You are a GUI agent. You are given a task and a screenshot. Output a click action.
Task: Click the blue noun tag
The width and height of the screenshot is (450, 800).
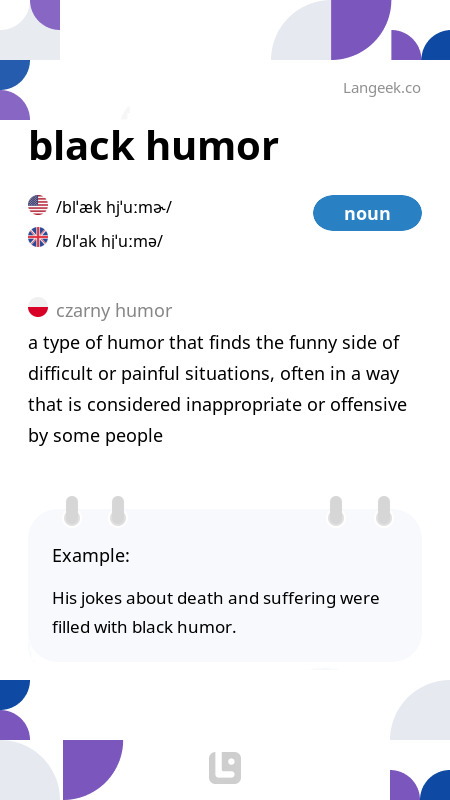point(367,213)
